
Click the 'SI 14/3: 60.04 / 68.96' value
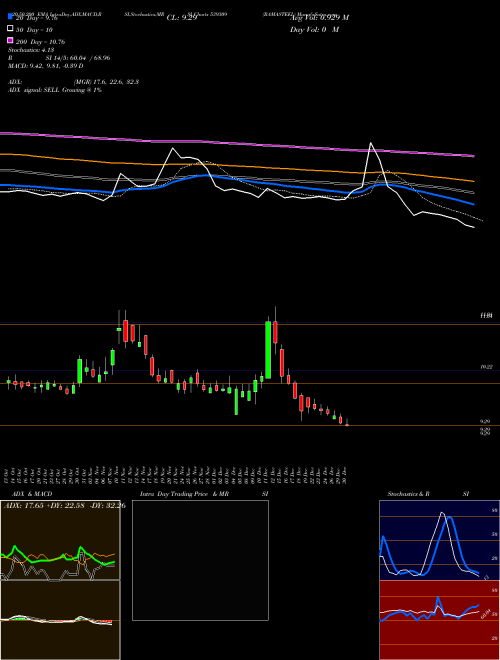pos(78,58)
